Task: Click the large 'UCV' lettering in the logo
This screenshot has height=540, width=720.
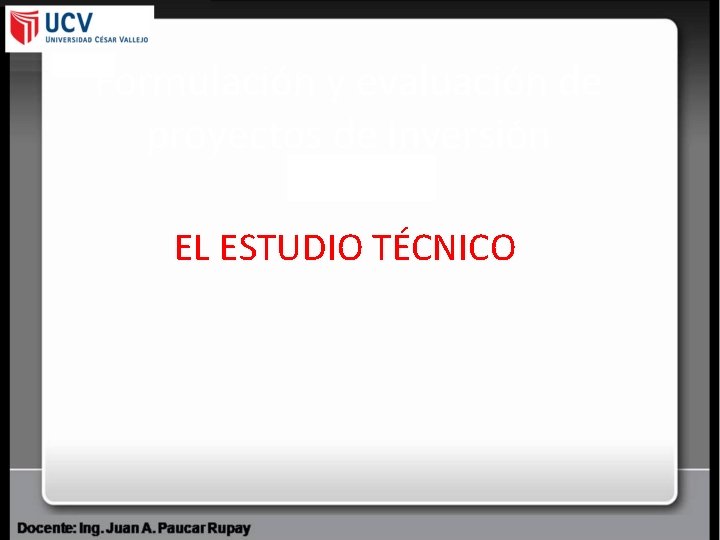Action: coord(69,22)
